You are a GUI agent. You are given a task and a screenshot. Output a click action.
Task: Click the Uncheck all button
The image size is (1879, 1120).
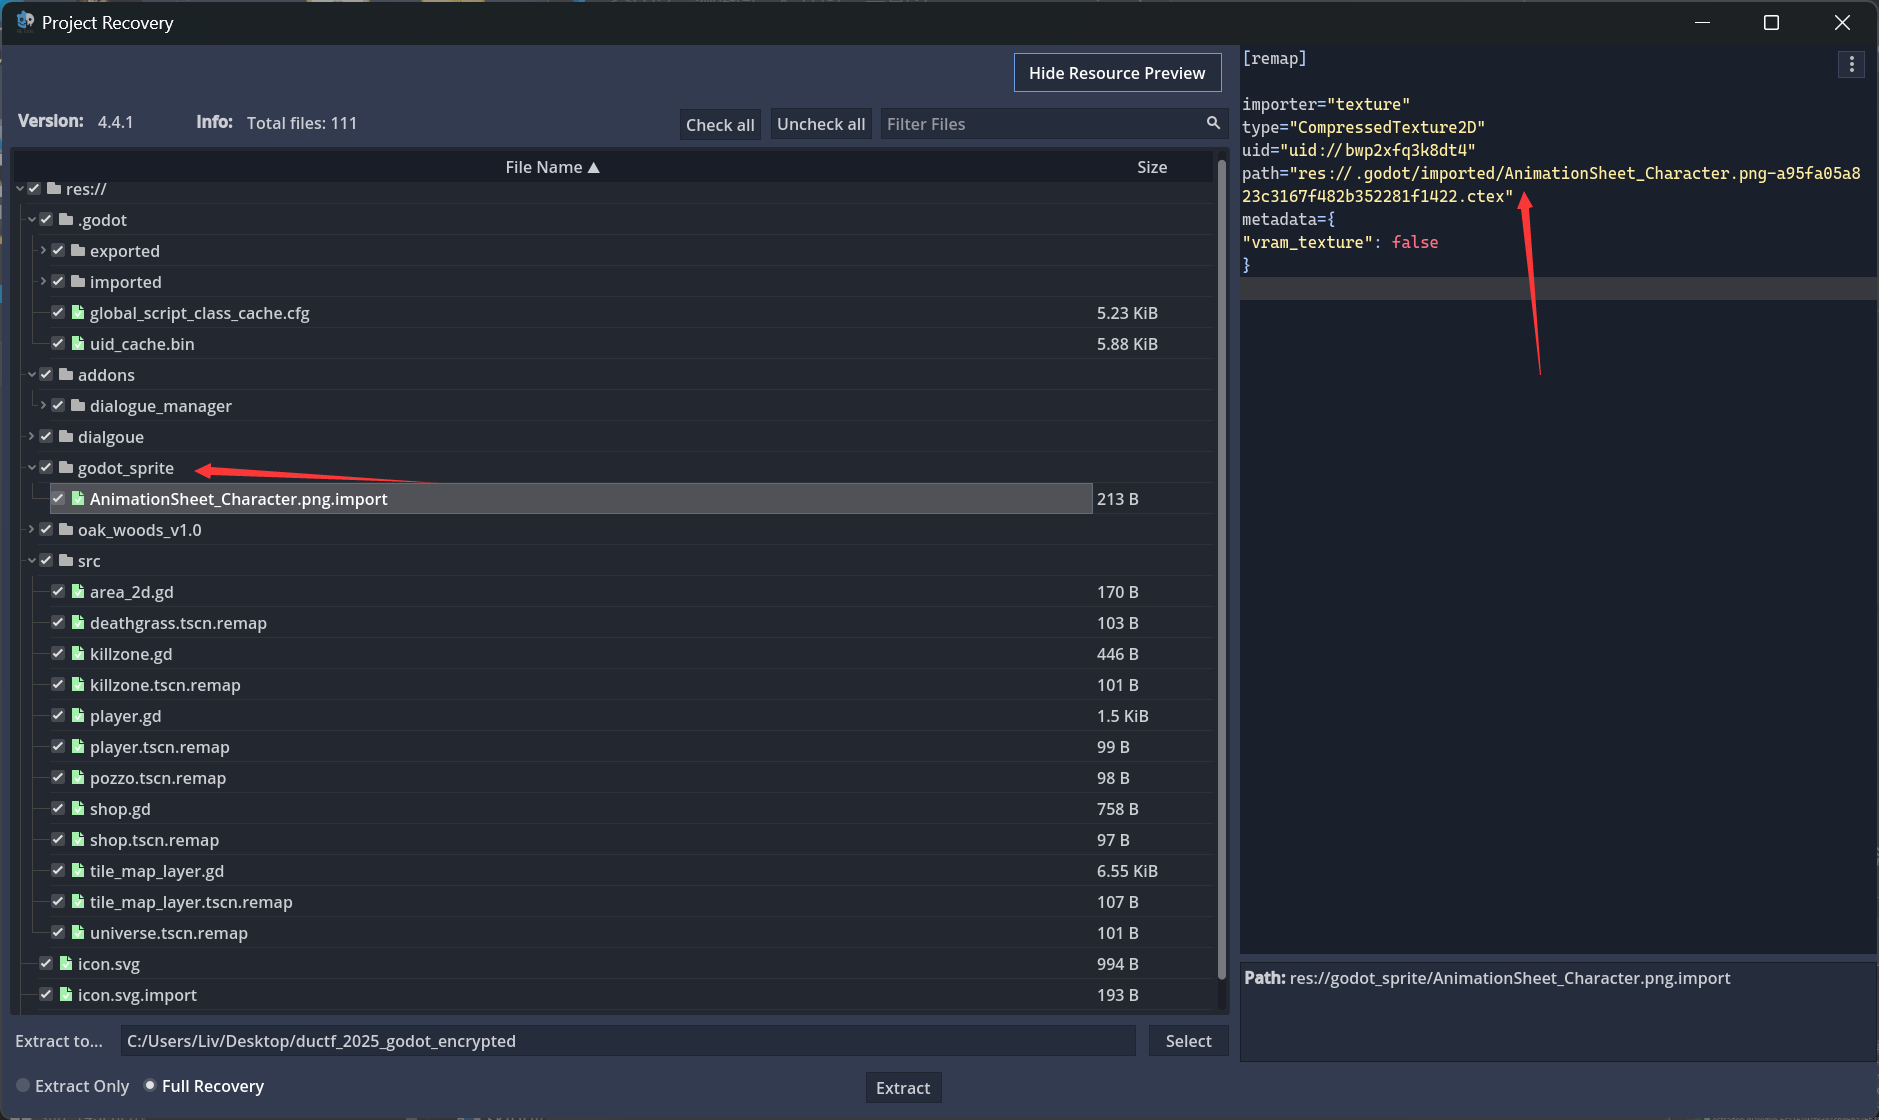click(x=821, y=124)
